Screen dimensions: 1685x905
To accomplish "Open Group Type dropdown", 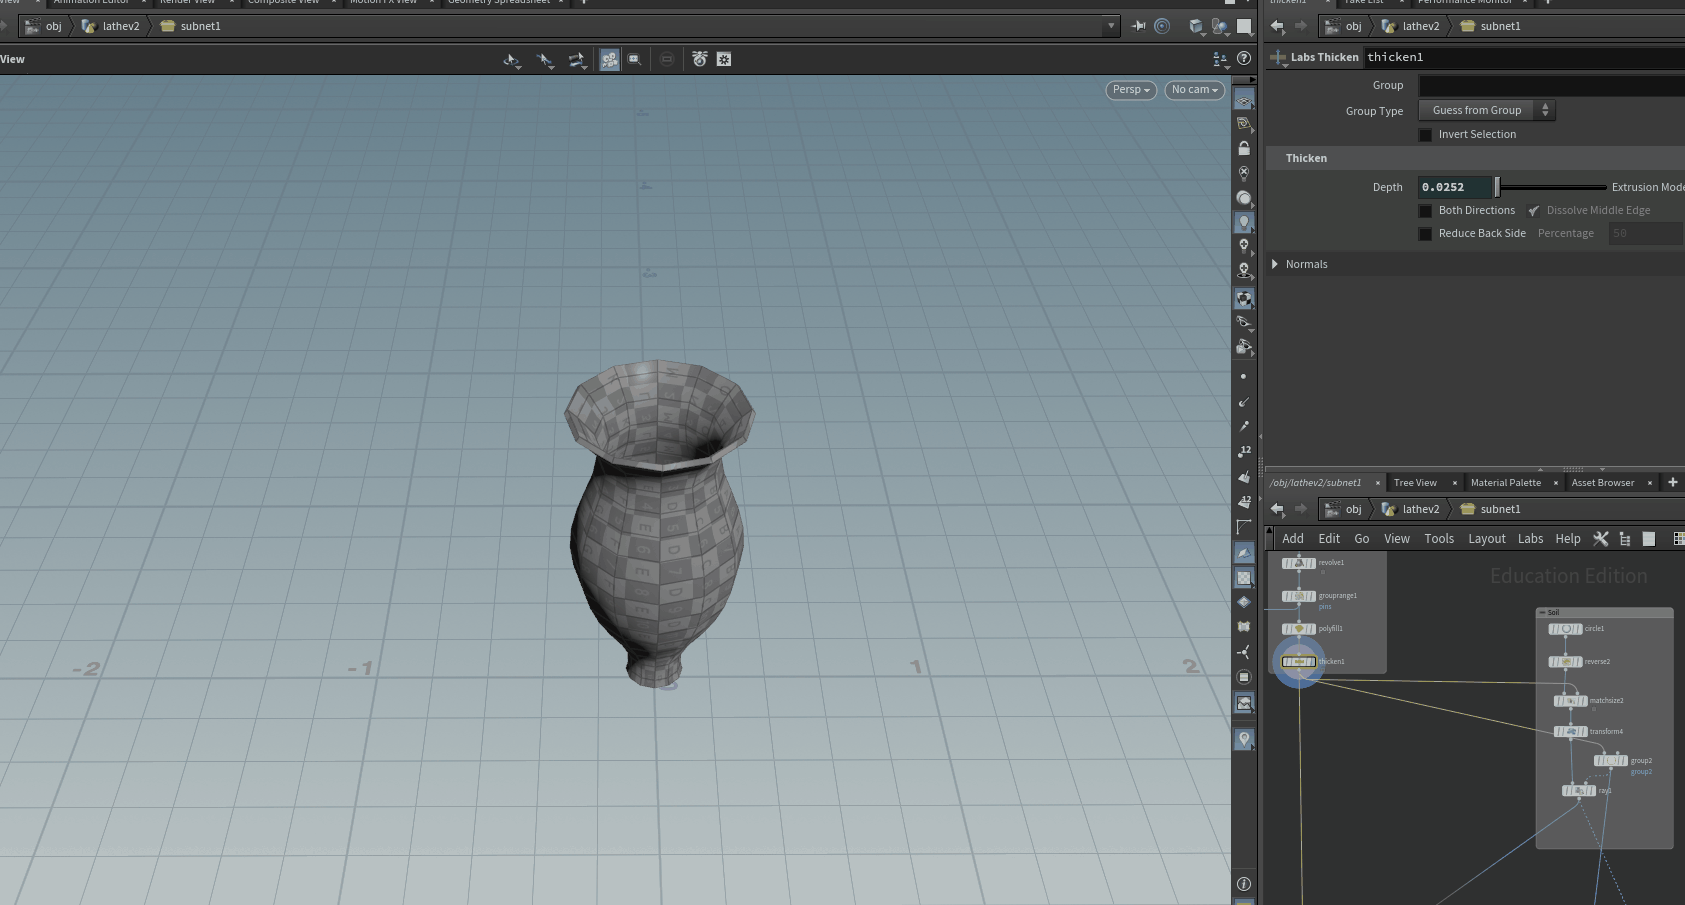I will pos(1486,110).
